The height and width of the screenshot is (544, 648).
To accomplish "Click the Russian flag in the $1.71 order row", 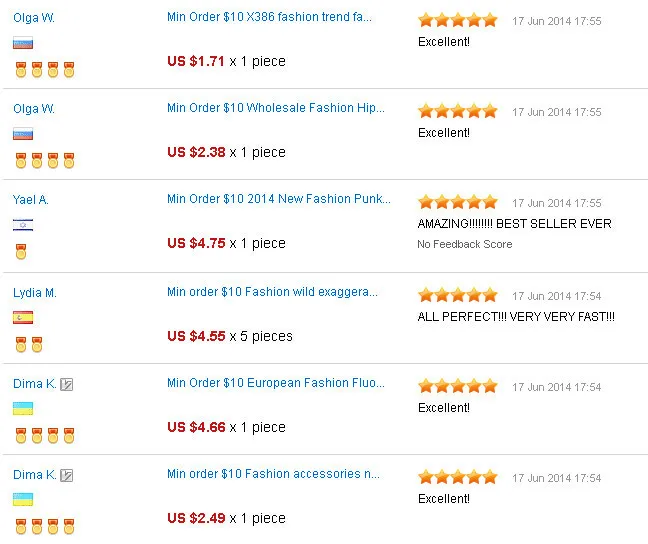I will [23, 43].
